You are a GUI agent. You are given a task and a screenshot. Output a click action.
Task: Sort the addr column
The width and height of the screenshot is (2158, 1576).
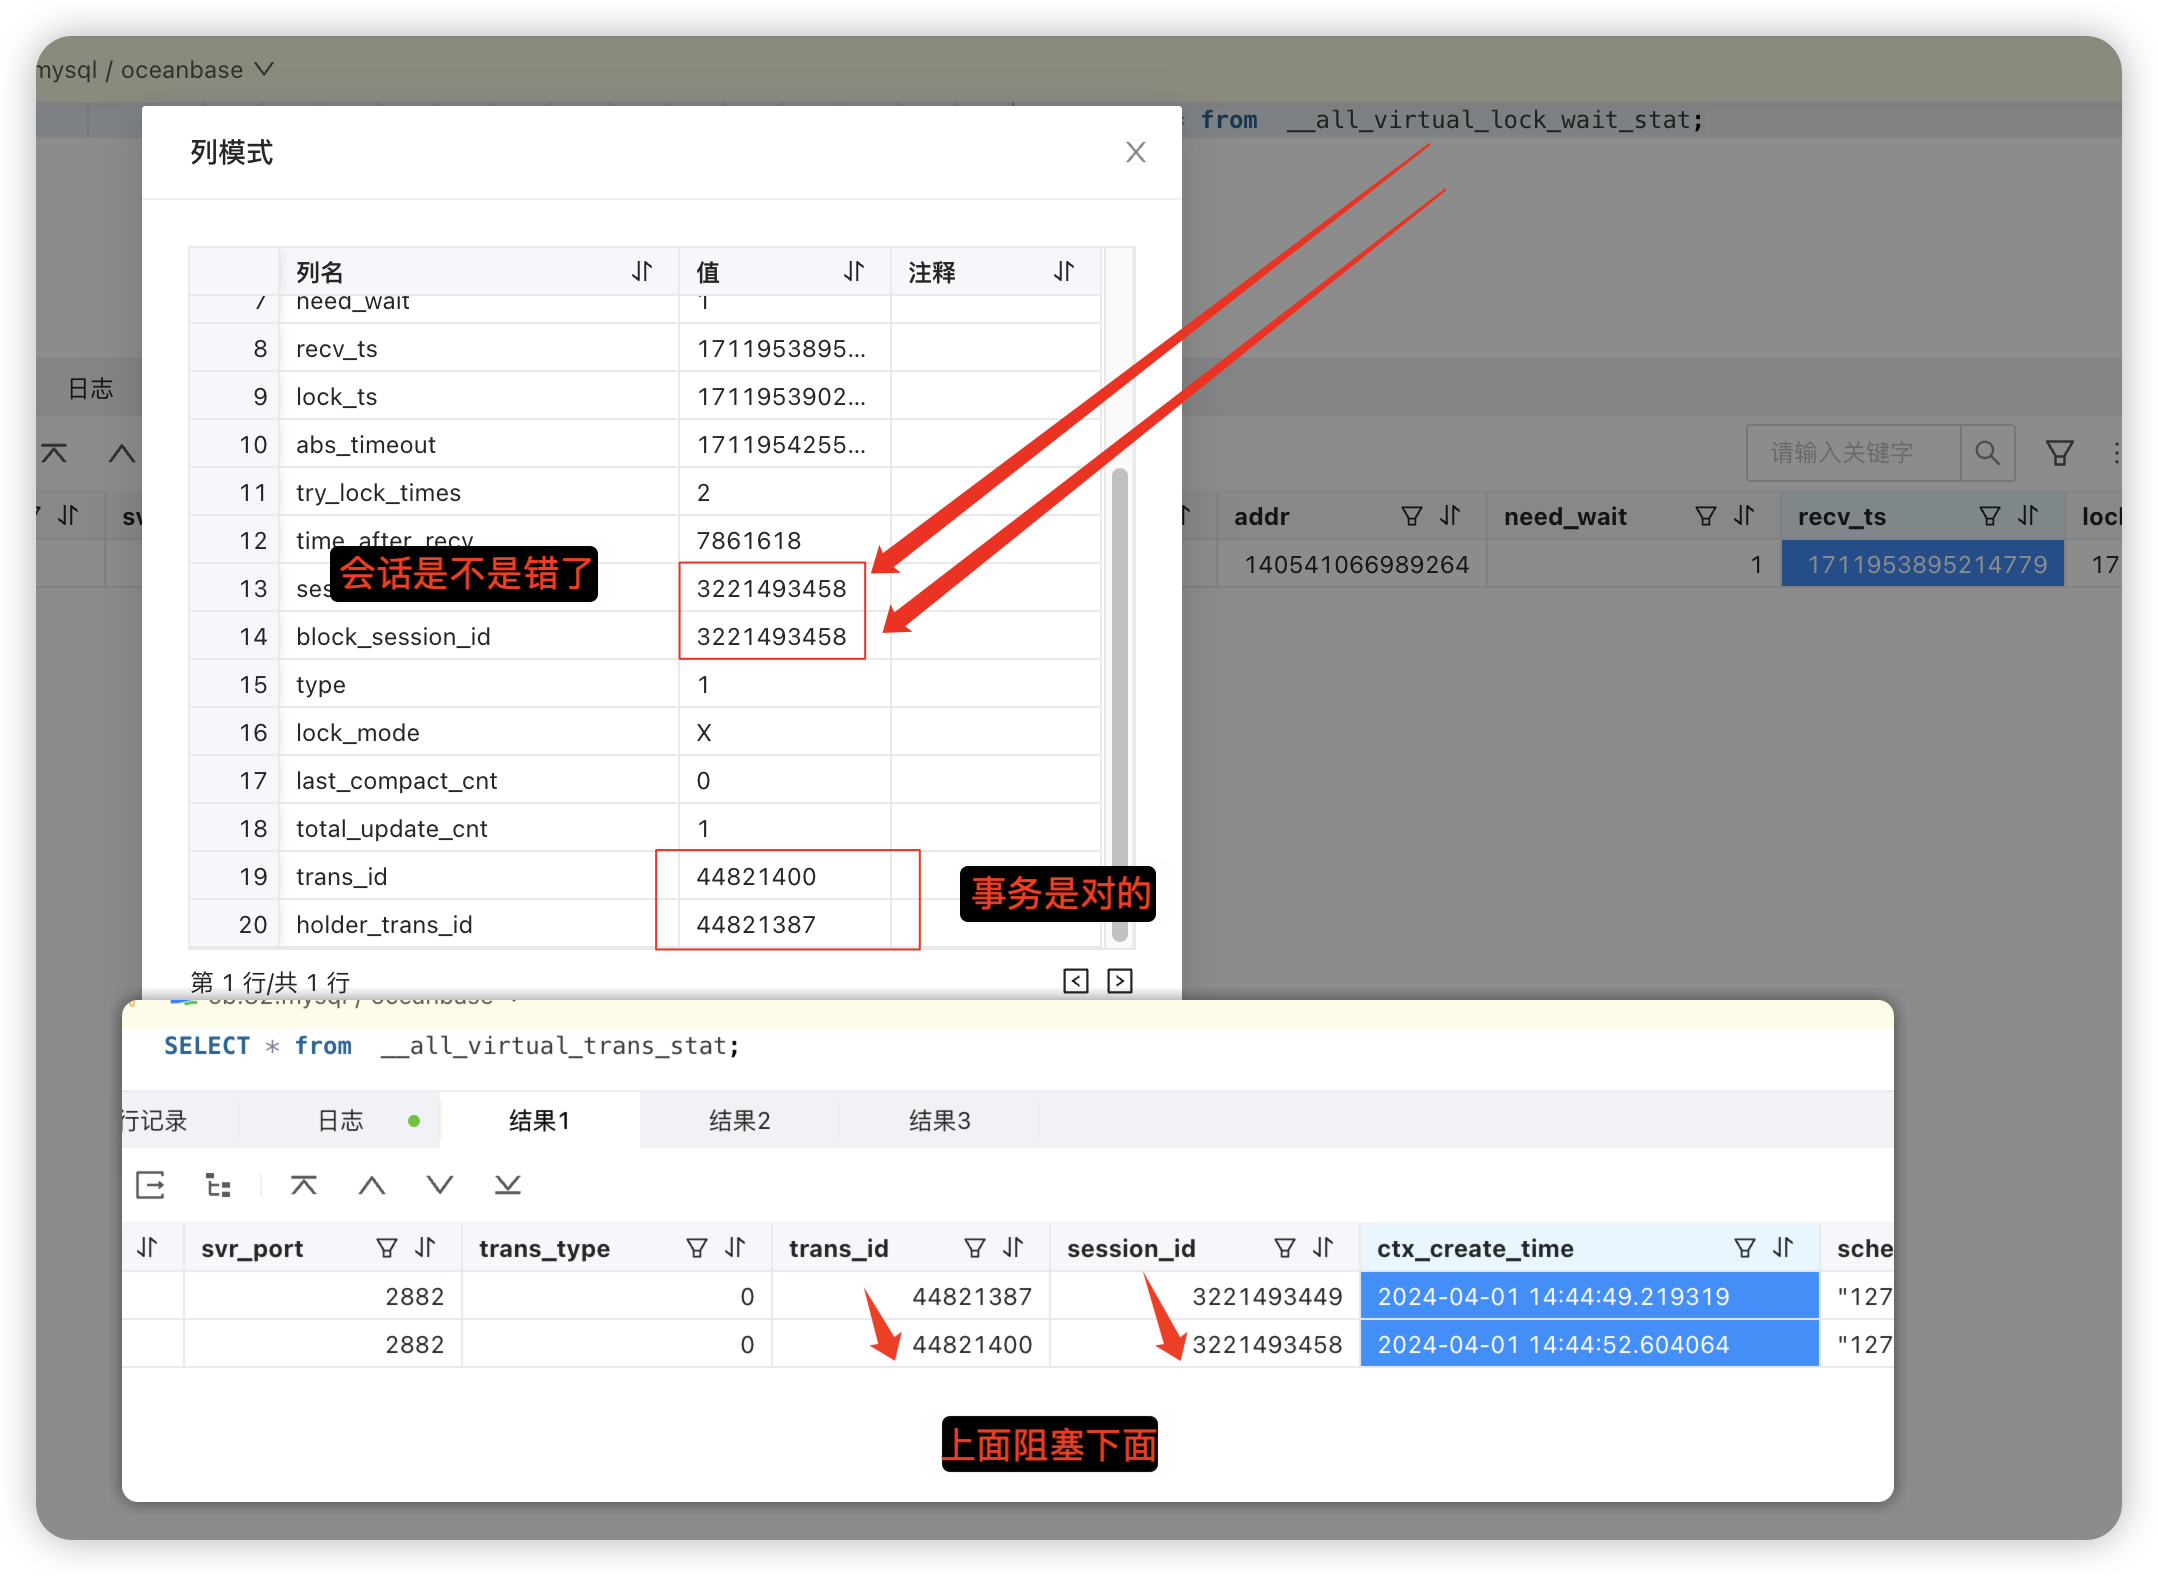pos(1450,516)
